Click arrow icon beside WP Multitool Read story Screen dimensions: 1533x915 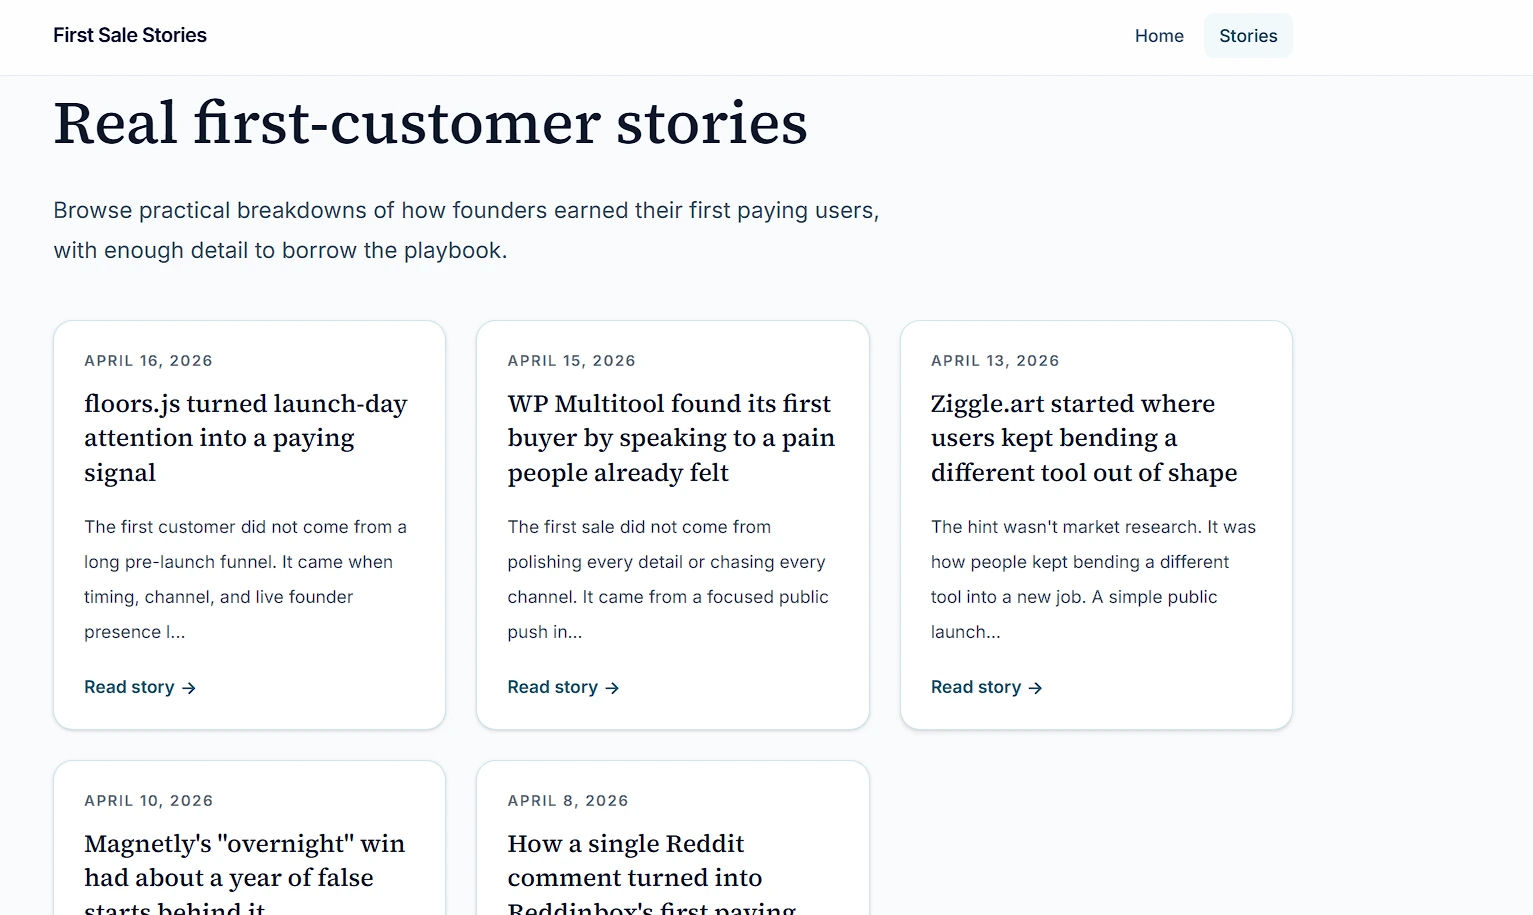(x=612, y=688)
